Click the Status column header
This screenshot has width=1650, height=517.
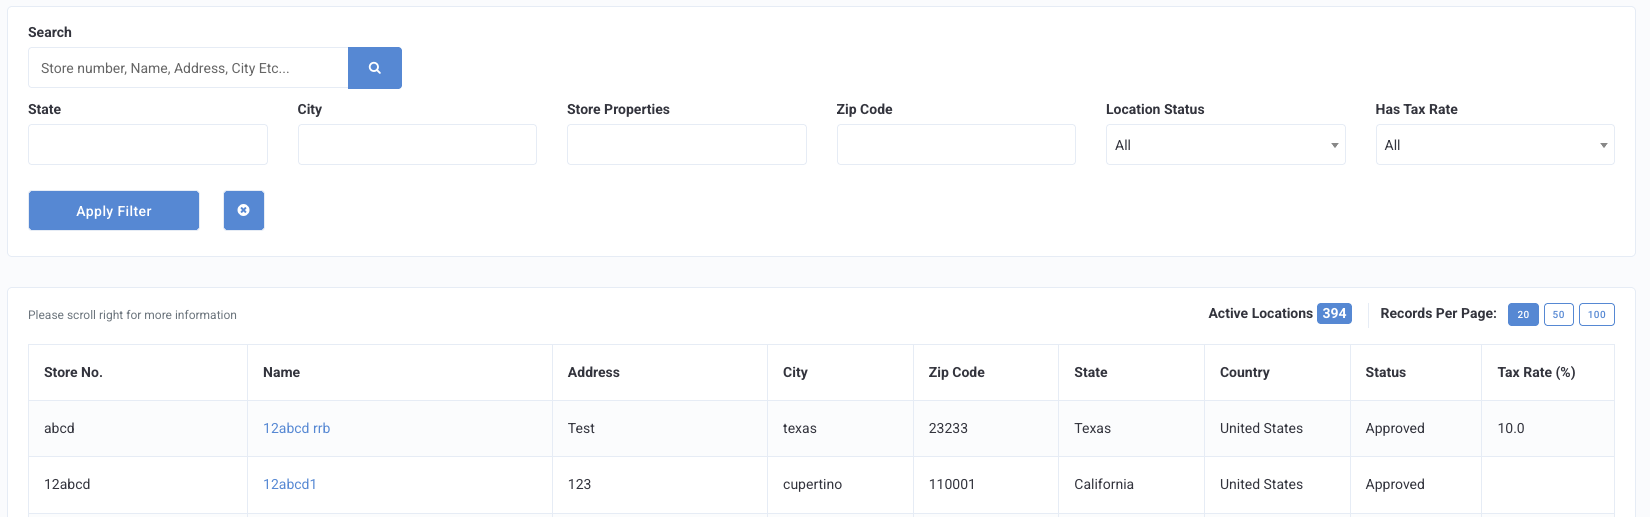coord(1386,372)
